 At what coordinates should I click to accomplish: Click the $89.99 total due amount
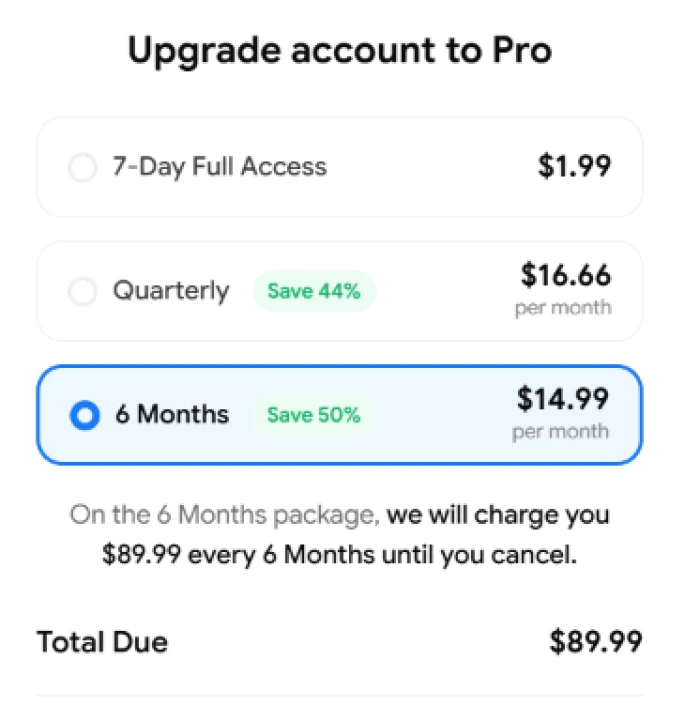click(x=596, y=642)
